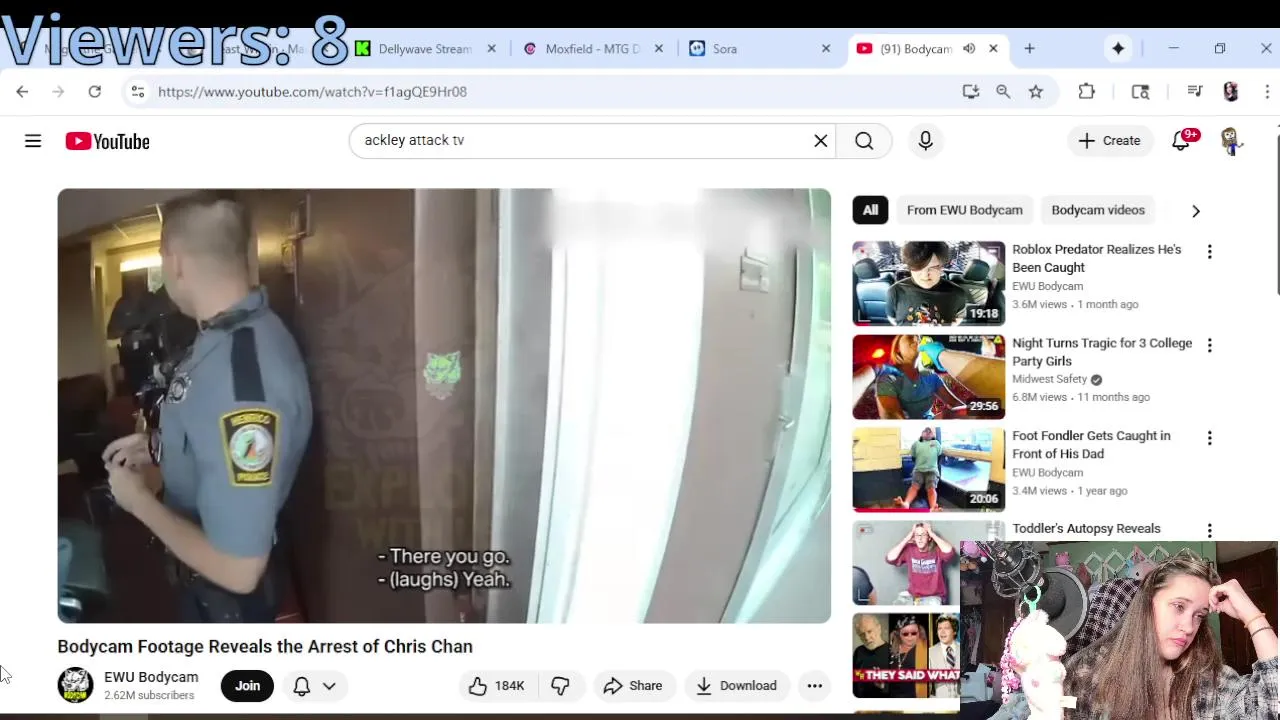Screen dimensions: 1280x720
Task: Select the From EWU Bodycam chip
Action: (x=964, y=210)
